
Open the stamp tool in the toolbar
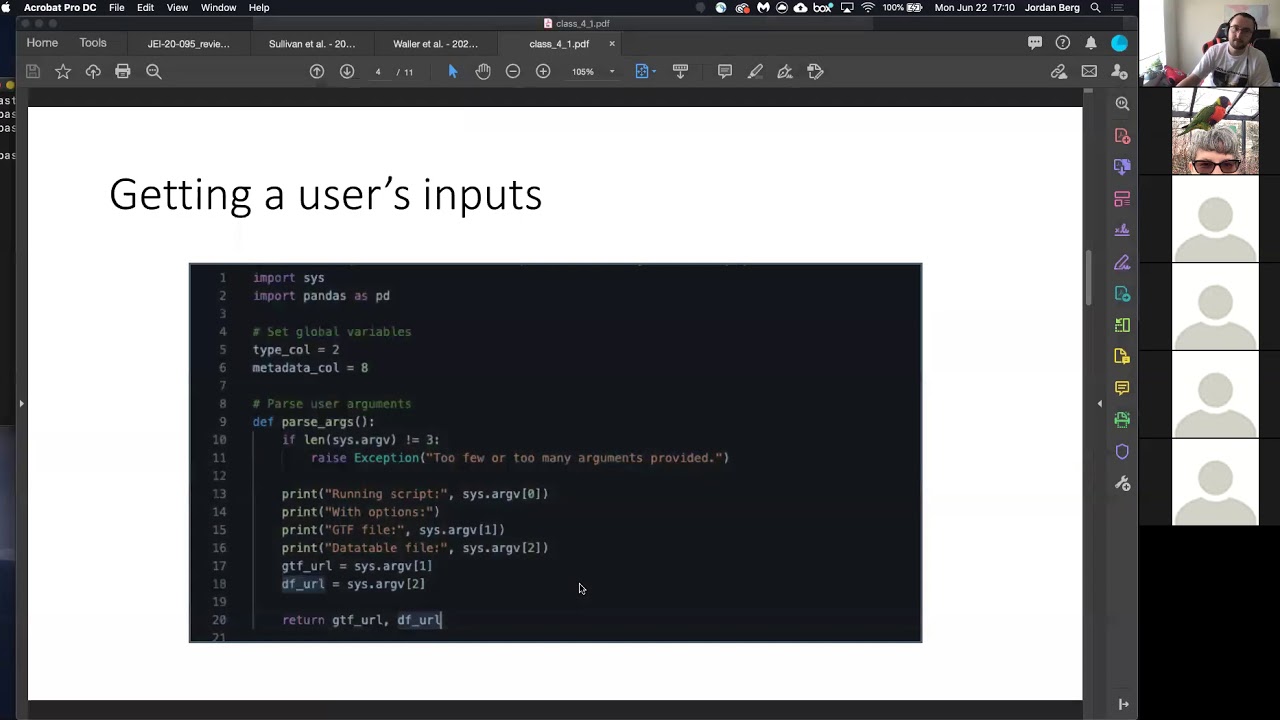click(x=815, y=71)
